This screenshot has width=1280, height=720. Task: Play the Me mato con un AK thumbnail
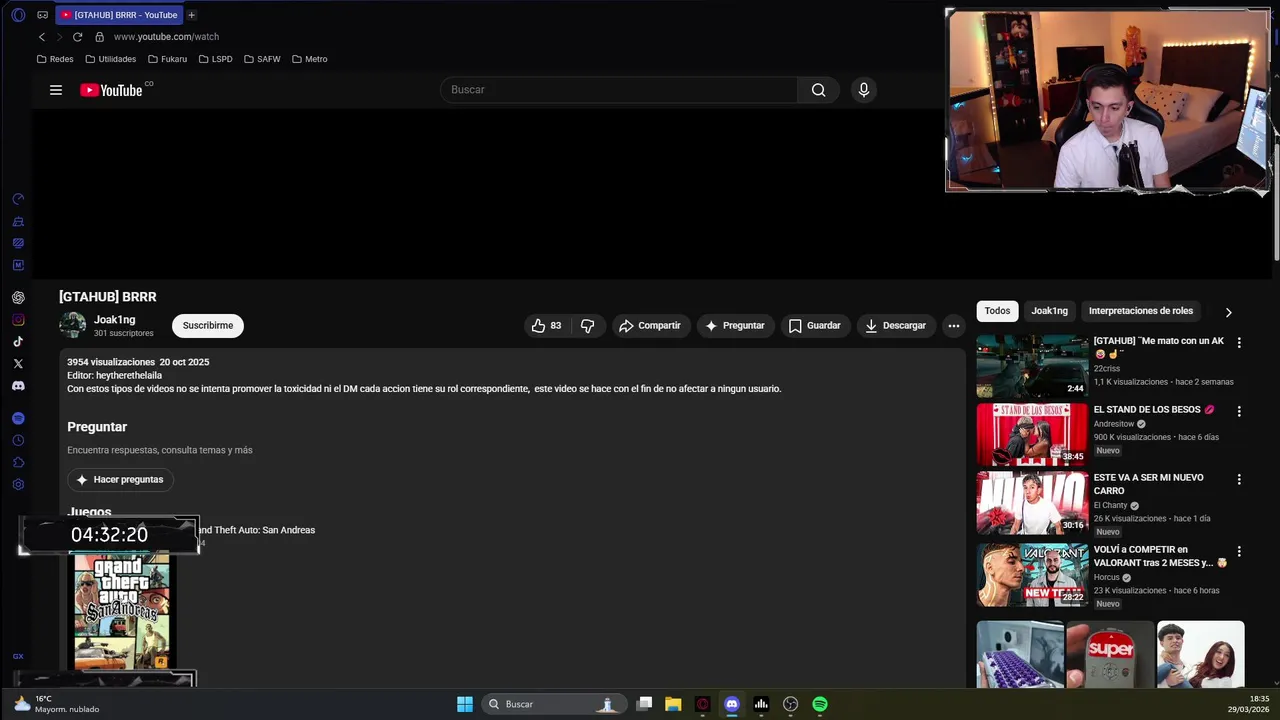[1032, 366]
